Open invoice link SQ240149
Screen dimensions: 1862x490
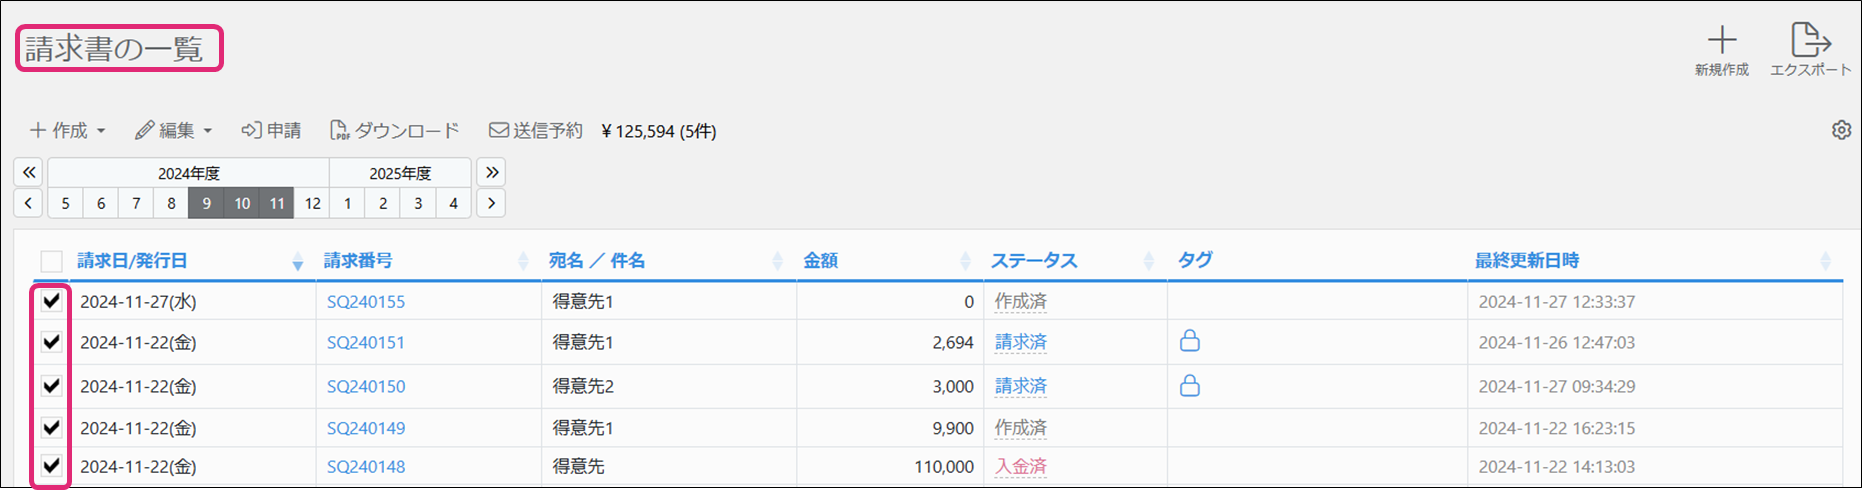366,428
